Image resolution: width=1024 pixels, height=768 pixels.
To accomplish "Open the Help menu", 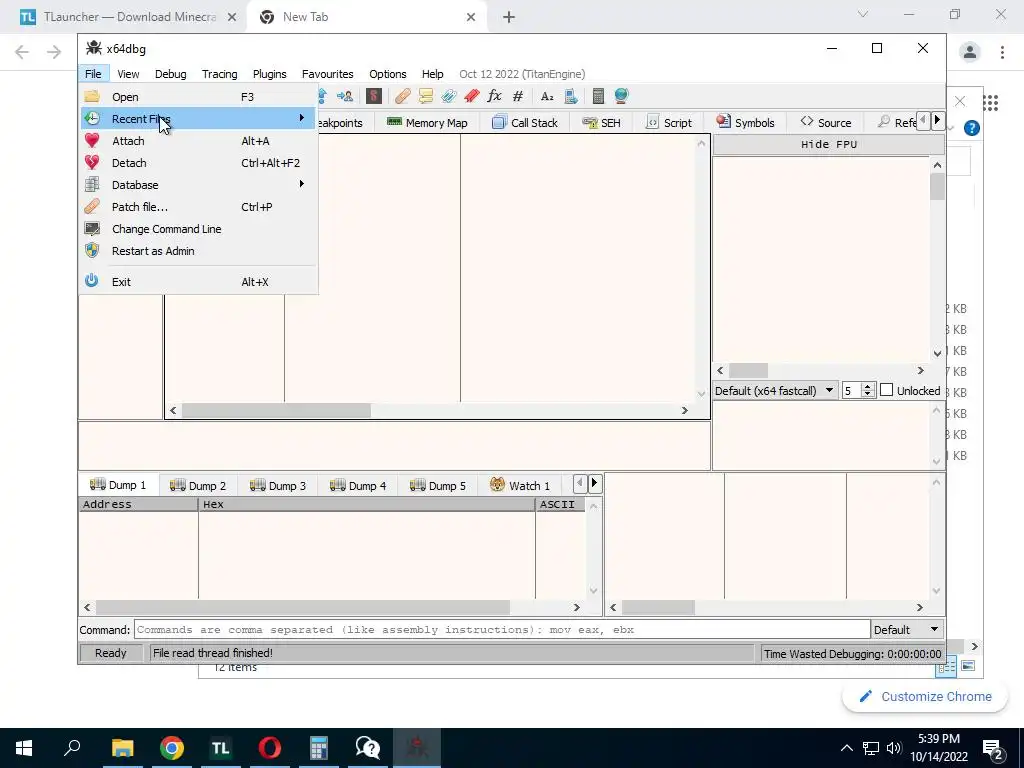I will click(432, 74).
